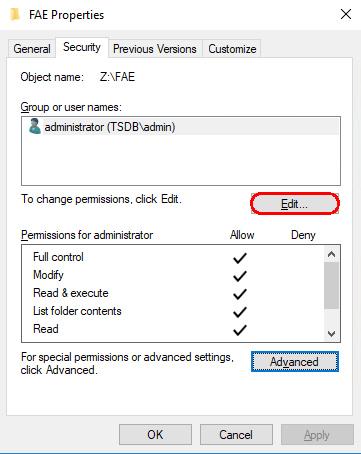Click the permissions list scrollbar thumb
Viewport: 361px width, 454px height.
point(331,285)
